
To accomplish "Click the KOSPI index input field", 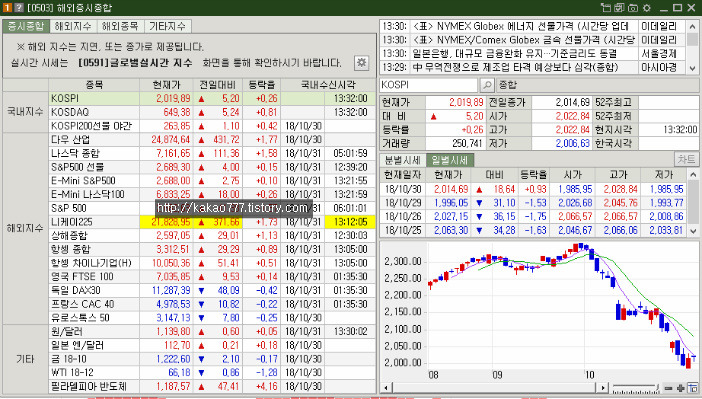I will [428, 85].
